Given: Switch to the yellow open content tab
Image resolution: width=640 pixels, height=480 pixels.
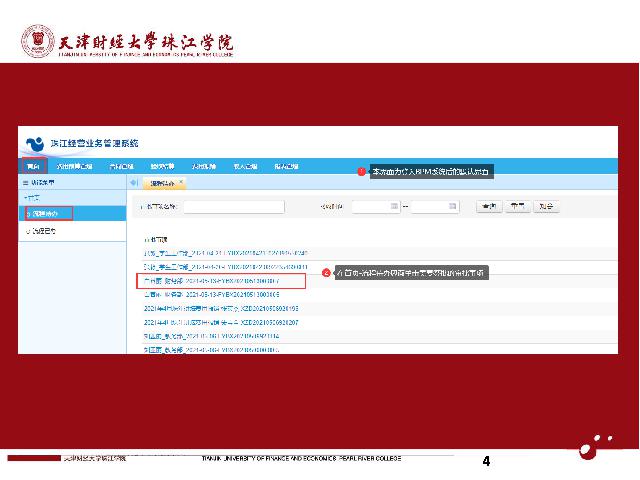Looking at the screenshot, I should pos(162,183).
